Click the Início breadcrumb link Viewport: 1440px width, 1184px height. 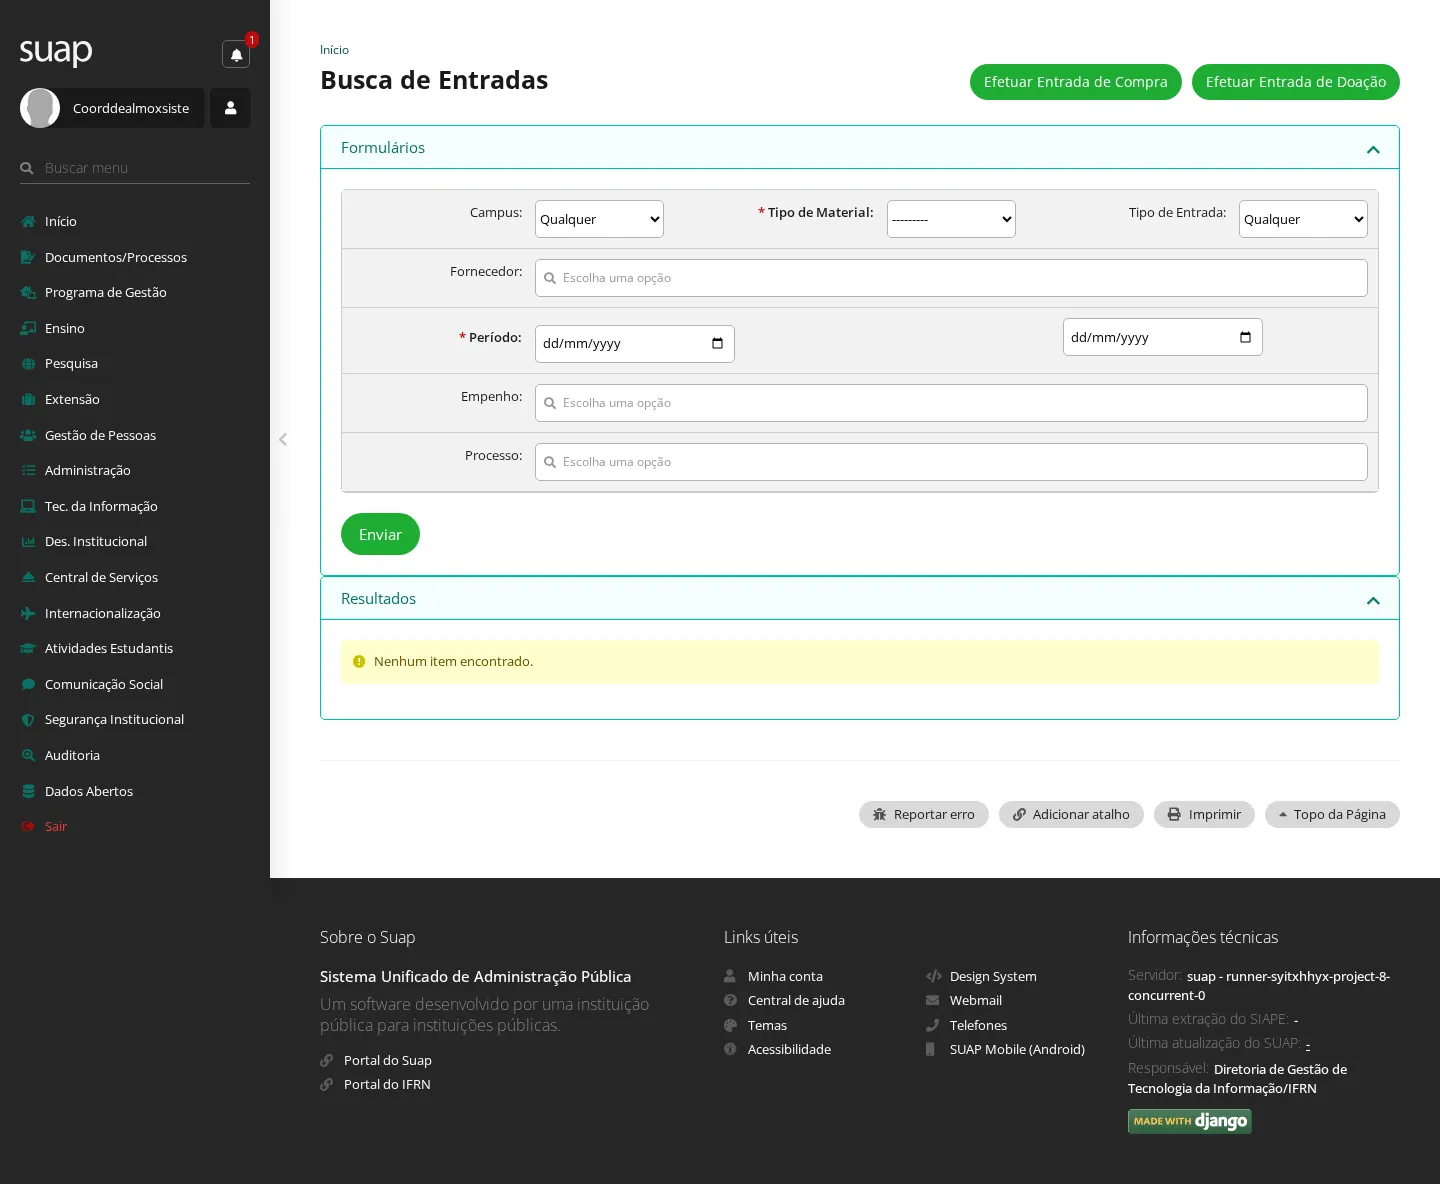click(x=334, y=50)
